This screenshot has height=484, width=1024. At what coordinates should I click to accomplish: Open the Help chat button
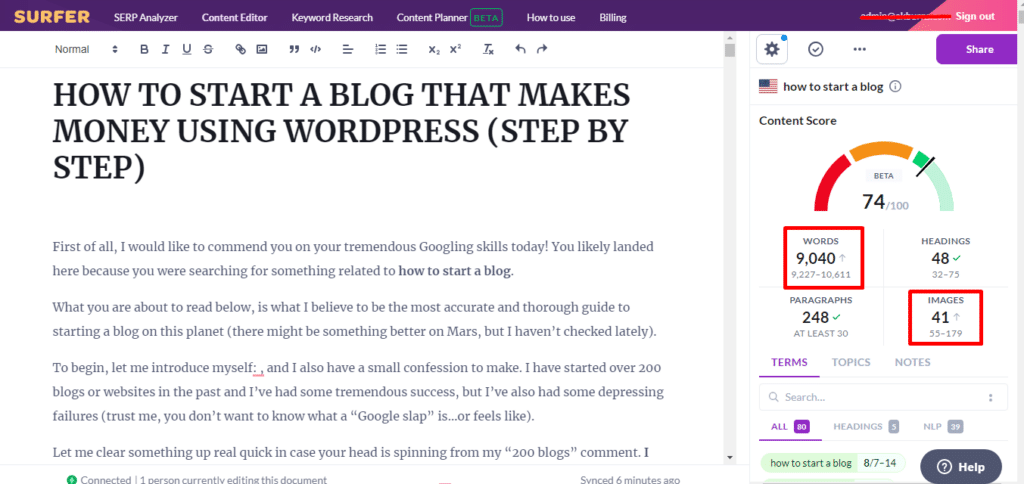[961, 466]
